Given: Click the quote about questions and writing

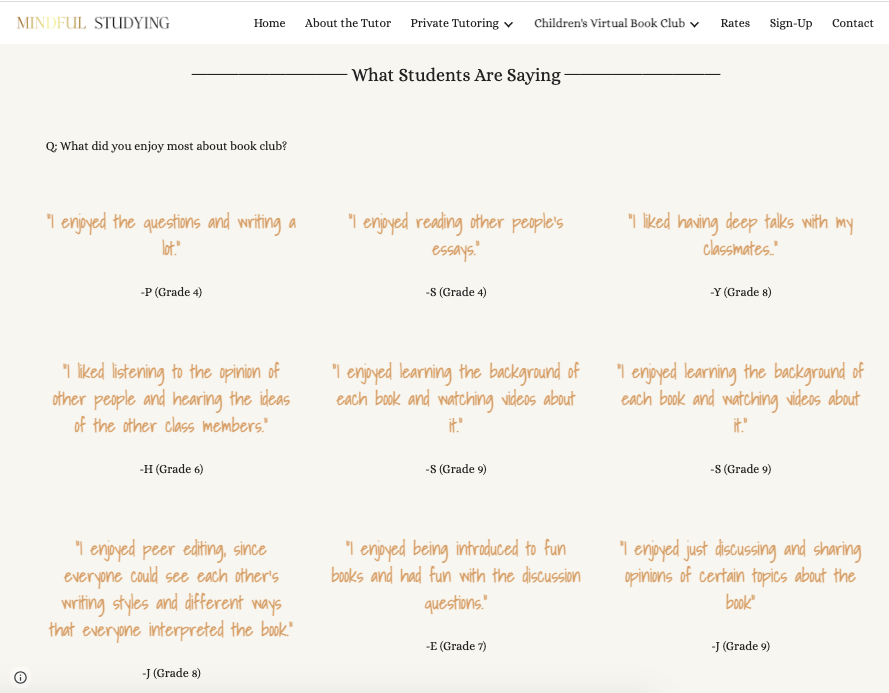Looking at the screenshot, I should click(171, 235).
